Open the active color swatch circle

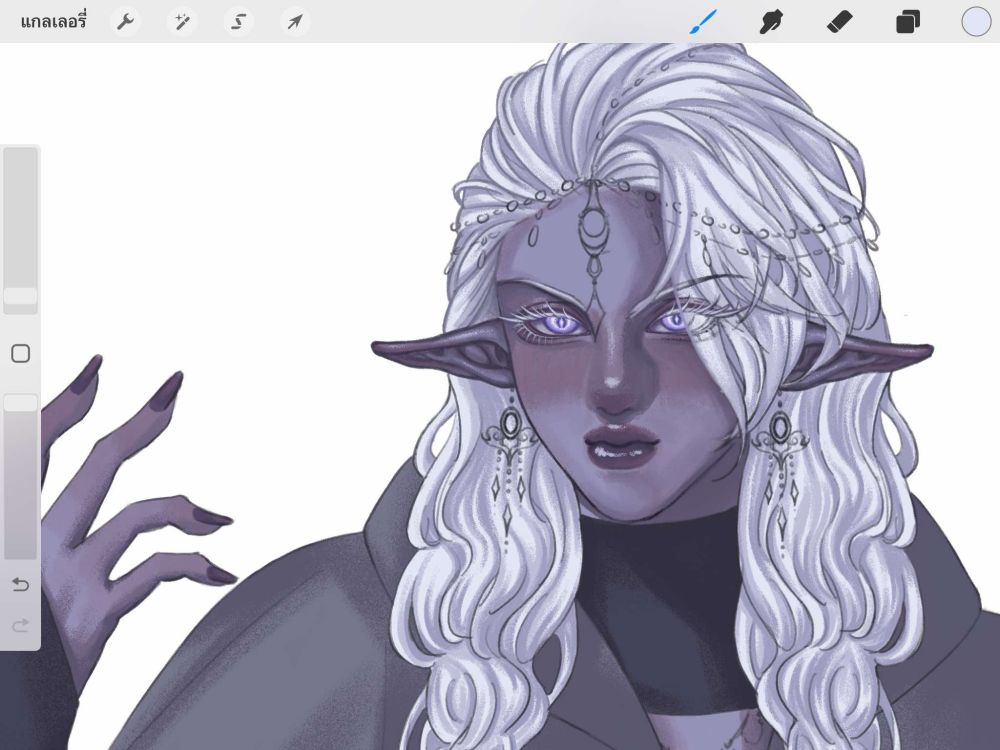(976, 22)
